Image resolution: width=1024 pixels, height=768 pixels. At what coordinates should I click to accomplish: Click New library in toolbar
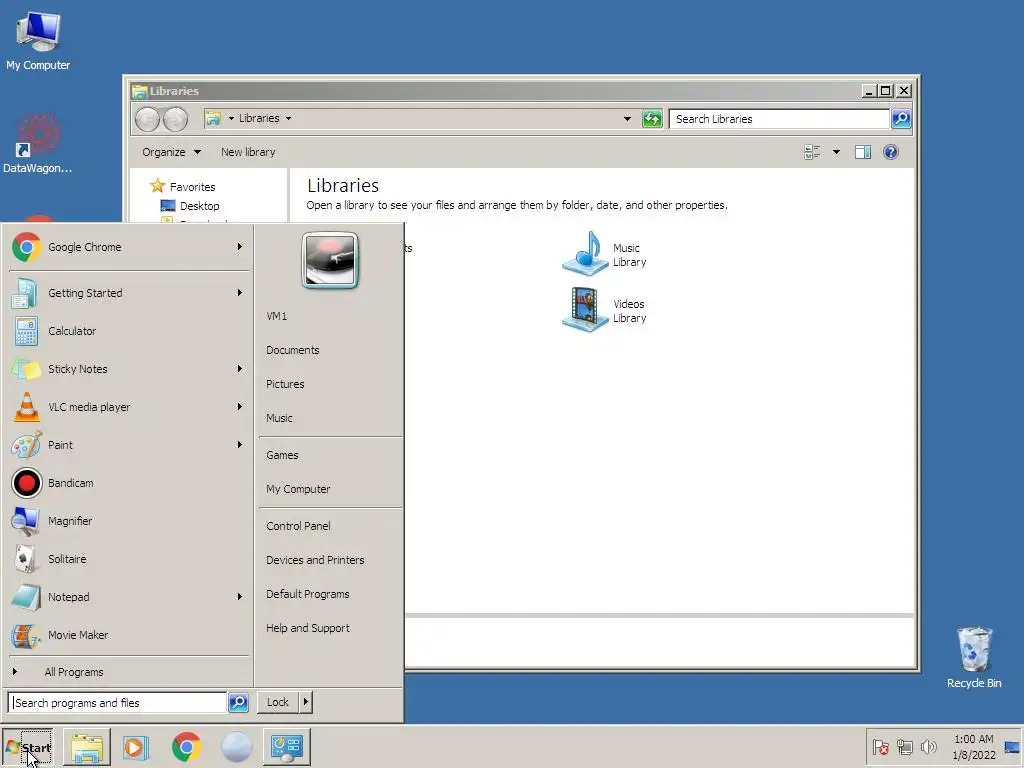point(248,152)
